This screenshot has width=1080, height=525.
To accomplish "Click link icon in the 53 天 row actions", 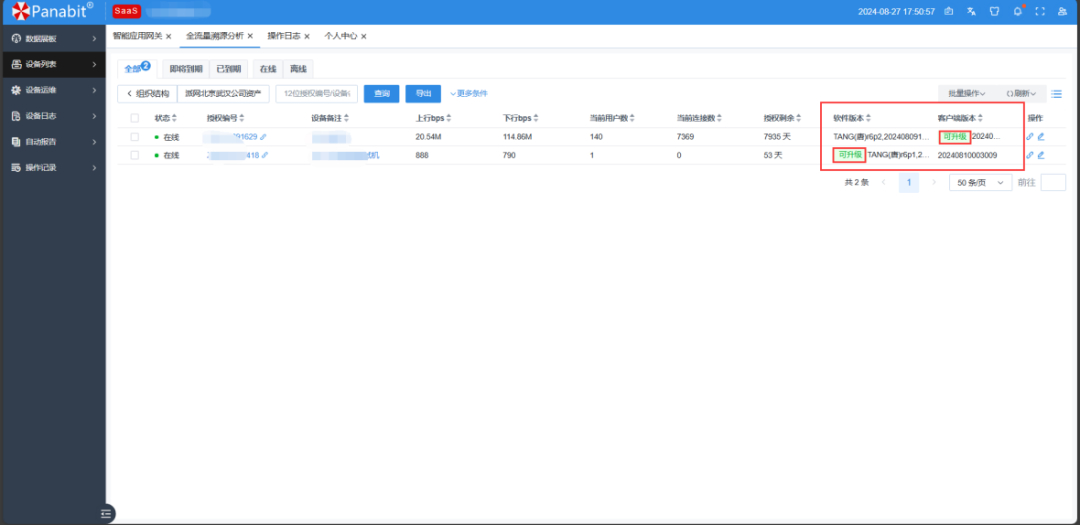I will coord(1030,155).
